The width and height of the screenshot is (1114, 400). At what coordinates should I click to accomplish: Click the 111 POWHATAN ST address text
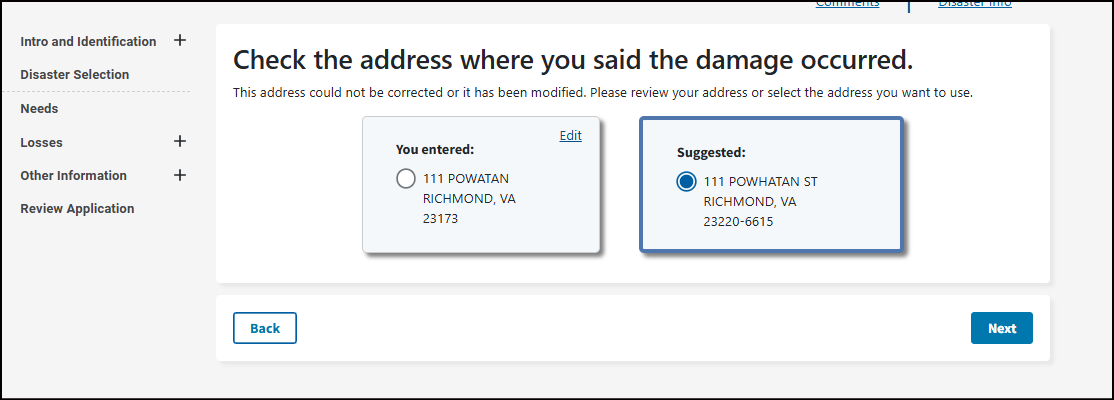click(x=761, y=182)
